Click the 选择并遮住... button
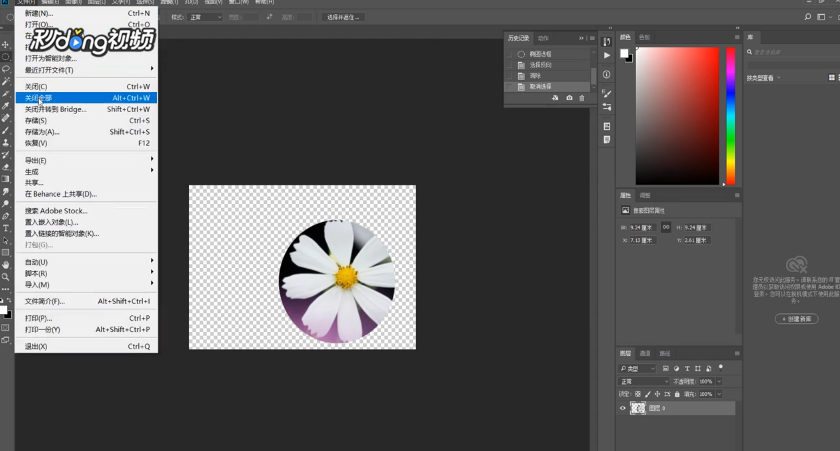 (343, 17)
